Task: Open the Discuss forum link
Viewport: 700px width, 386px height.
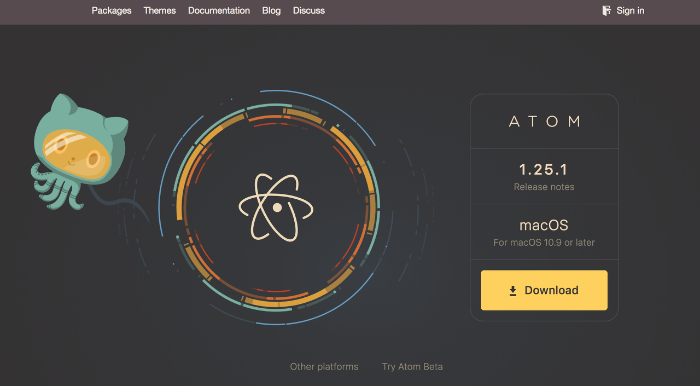Action: pyautogui.click(x=308, y=11)
